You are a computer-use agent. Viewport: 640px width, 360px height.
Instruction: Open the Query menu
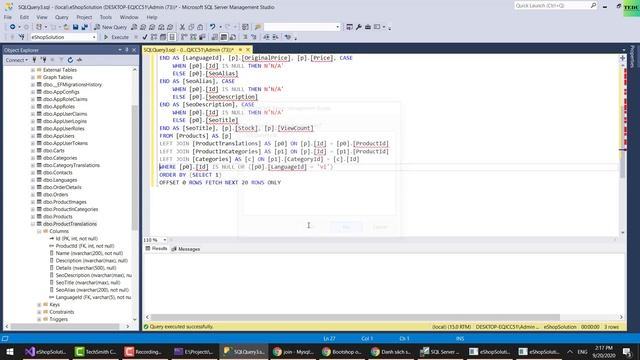point(62,17)
